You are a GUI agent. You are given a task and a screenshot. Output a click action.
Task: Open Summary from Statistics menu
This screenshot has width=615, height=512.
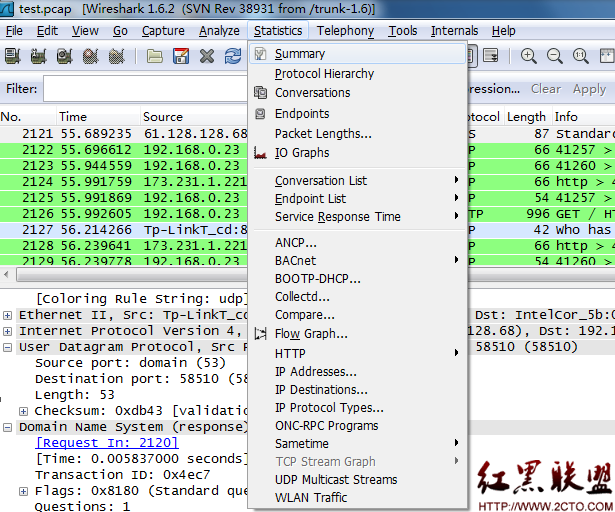[357, 54]
